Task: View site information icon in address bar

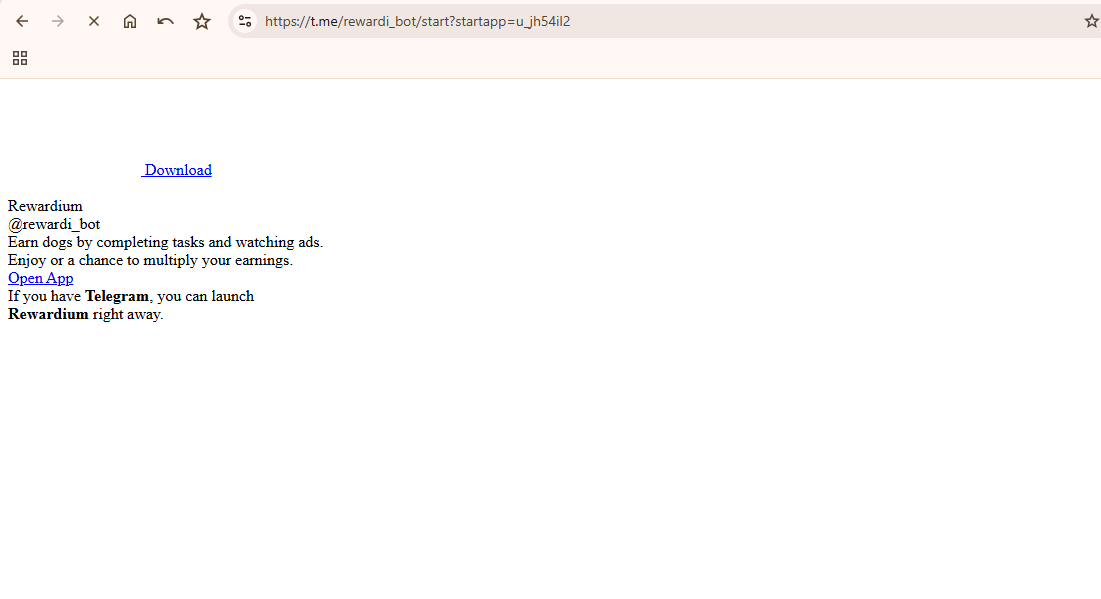Action: click(245, 21)
